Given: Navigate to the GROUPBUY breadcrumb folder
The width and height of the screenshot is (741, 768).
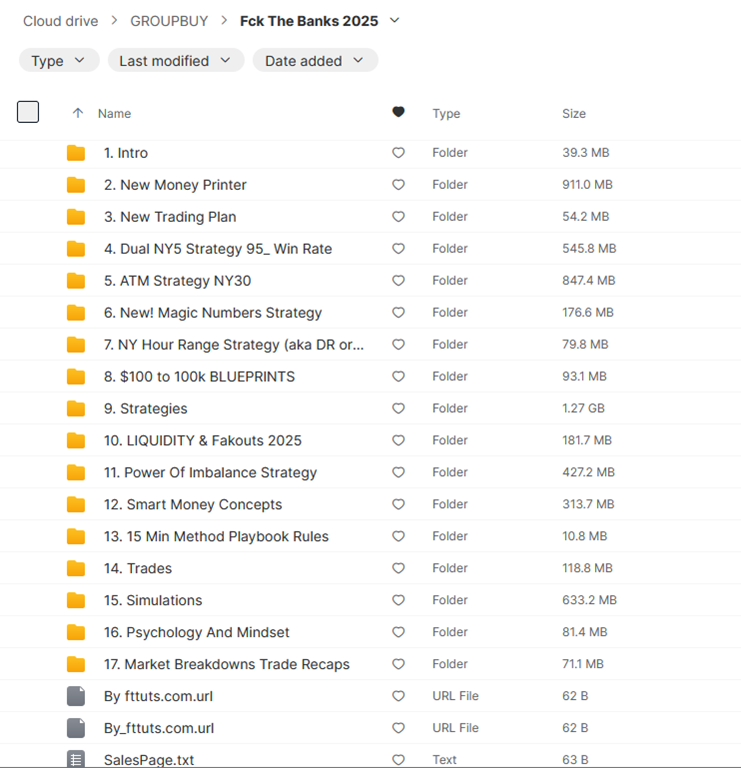Looking at the screenshot, I should [x=168, y=20].
